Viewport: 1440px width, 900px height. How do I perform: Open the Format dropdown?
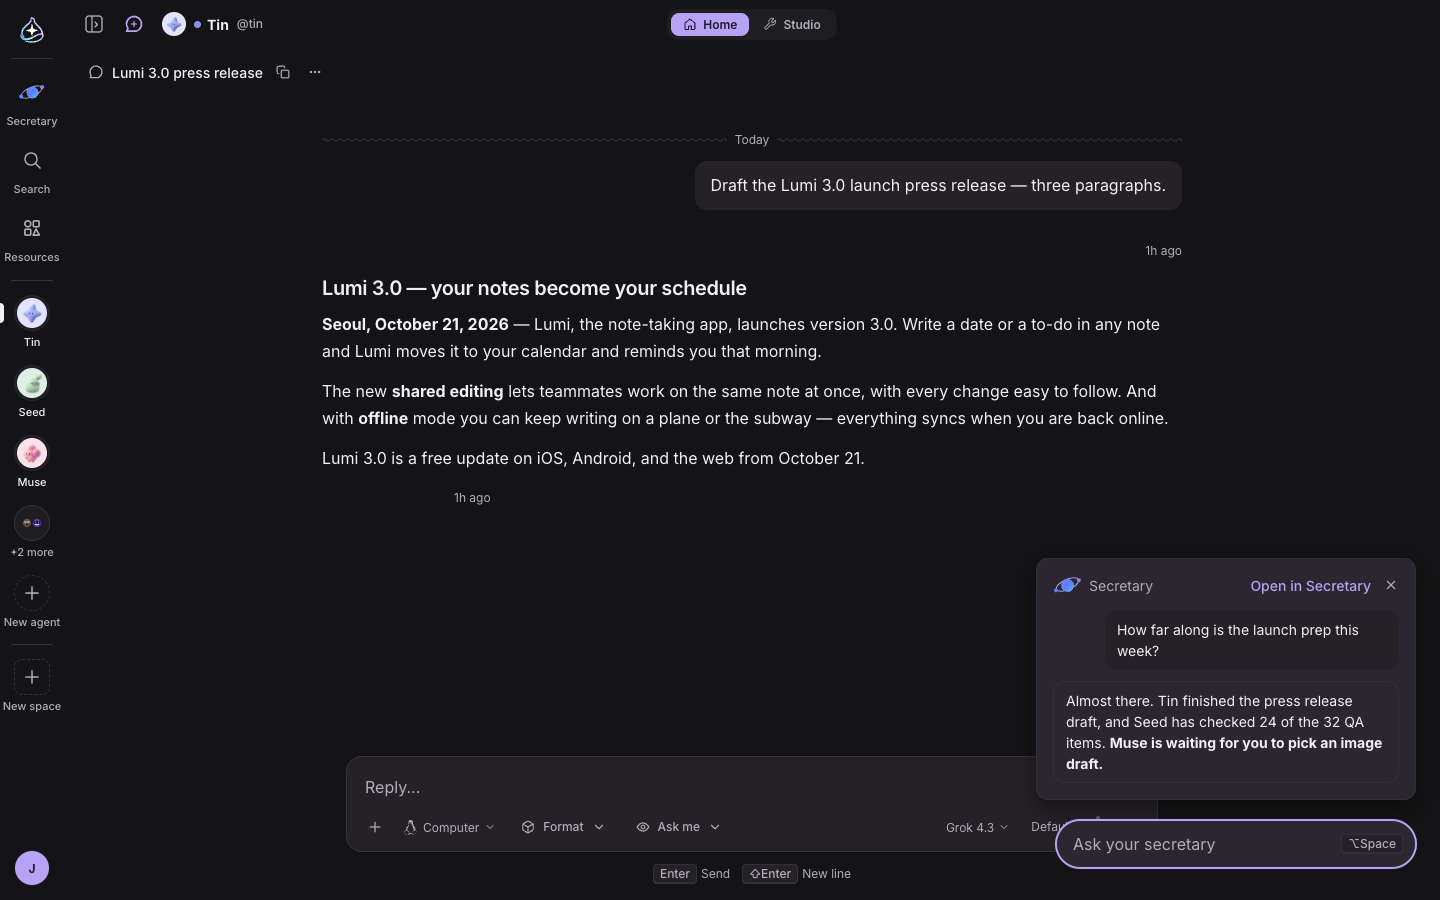tap(563, 827)
